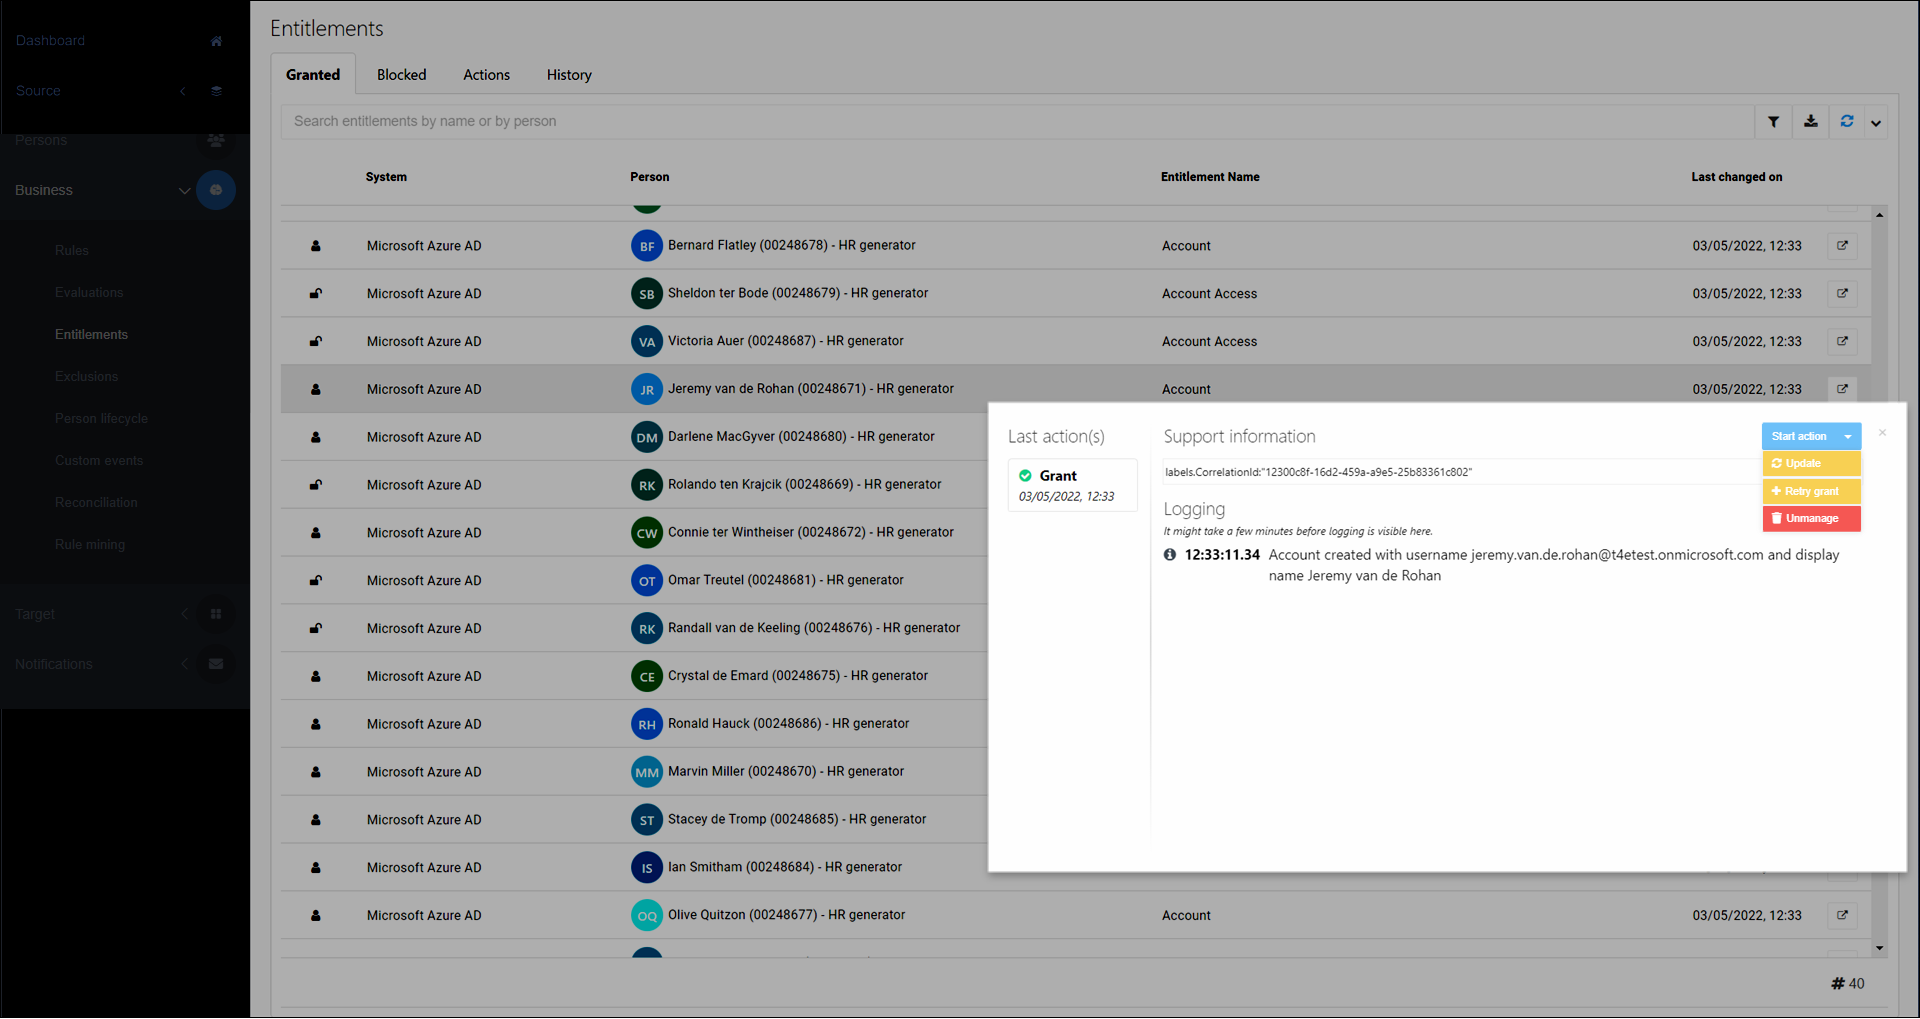Switch to the Blocked tab

pyautogui.click(x=401, y=75)
